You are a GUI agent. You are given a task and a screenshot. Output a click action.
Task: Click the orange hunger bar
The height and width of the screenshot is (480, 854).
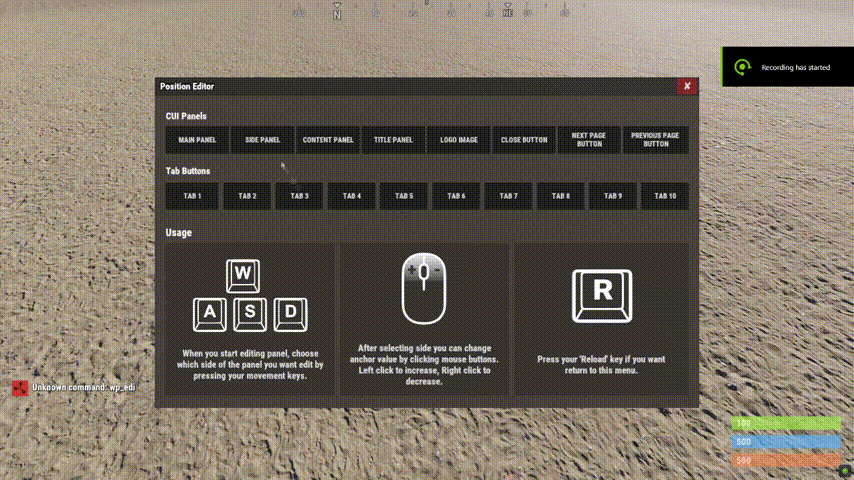pyautogui.click(x=786, y=460)
